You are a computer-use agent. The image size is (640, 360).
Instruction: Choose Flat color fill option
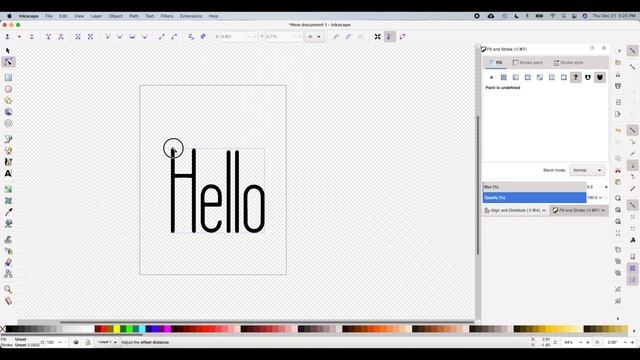click(504, 77)
